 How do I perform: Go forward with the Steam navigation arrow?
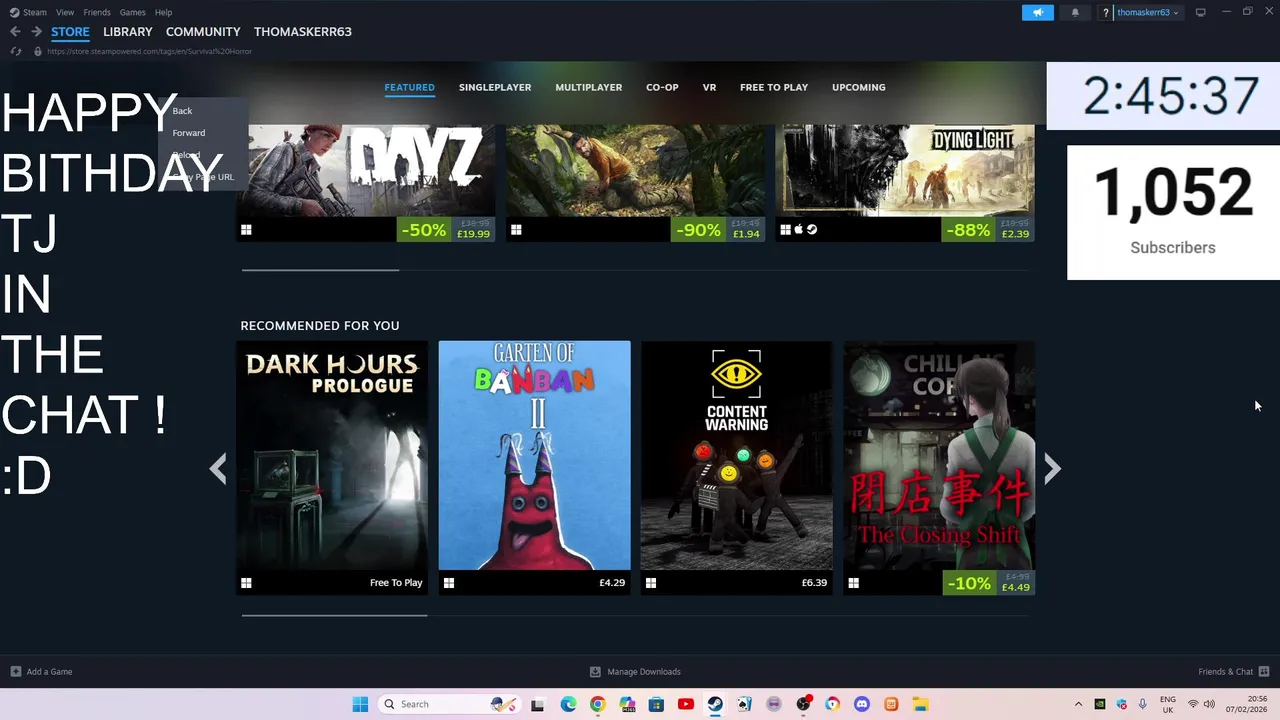(x=36, y=32)
